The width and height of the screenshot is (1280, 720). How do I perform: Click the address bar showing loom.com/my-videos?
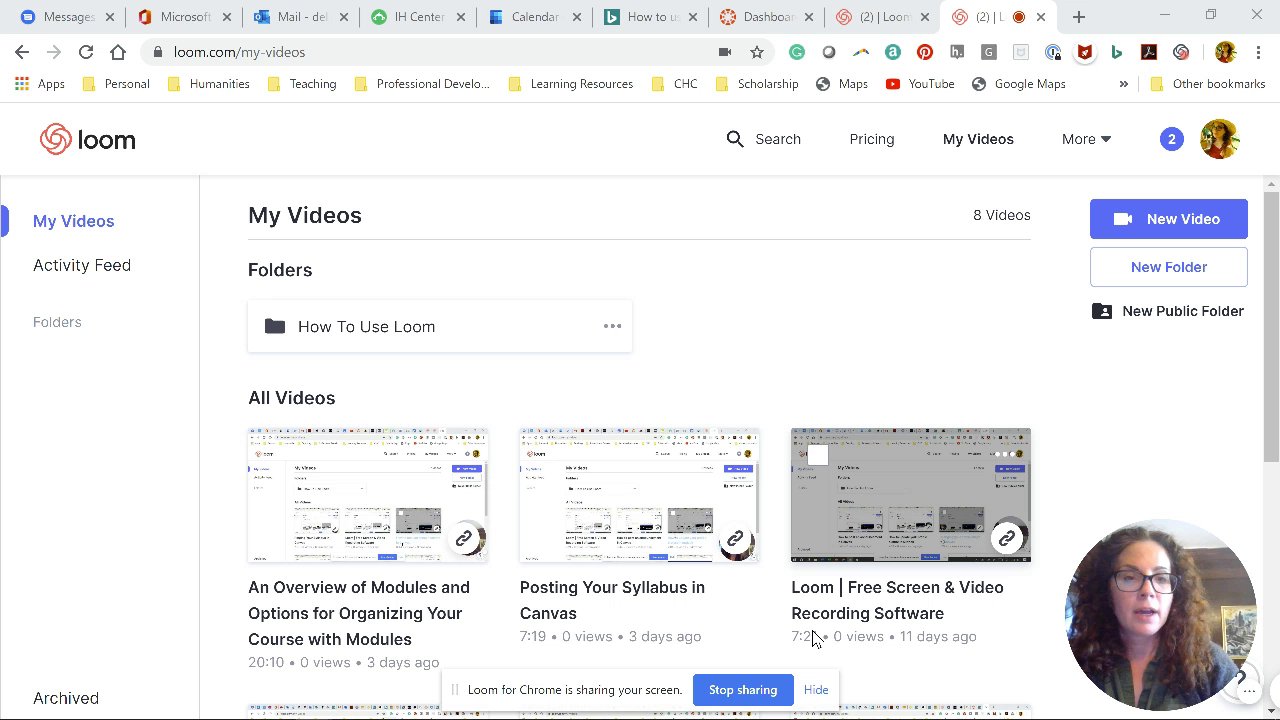point(430,52)
